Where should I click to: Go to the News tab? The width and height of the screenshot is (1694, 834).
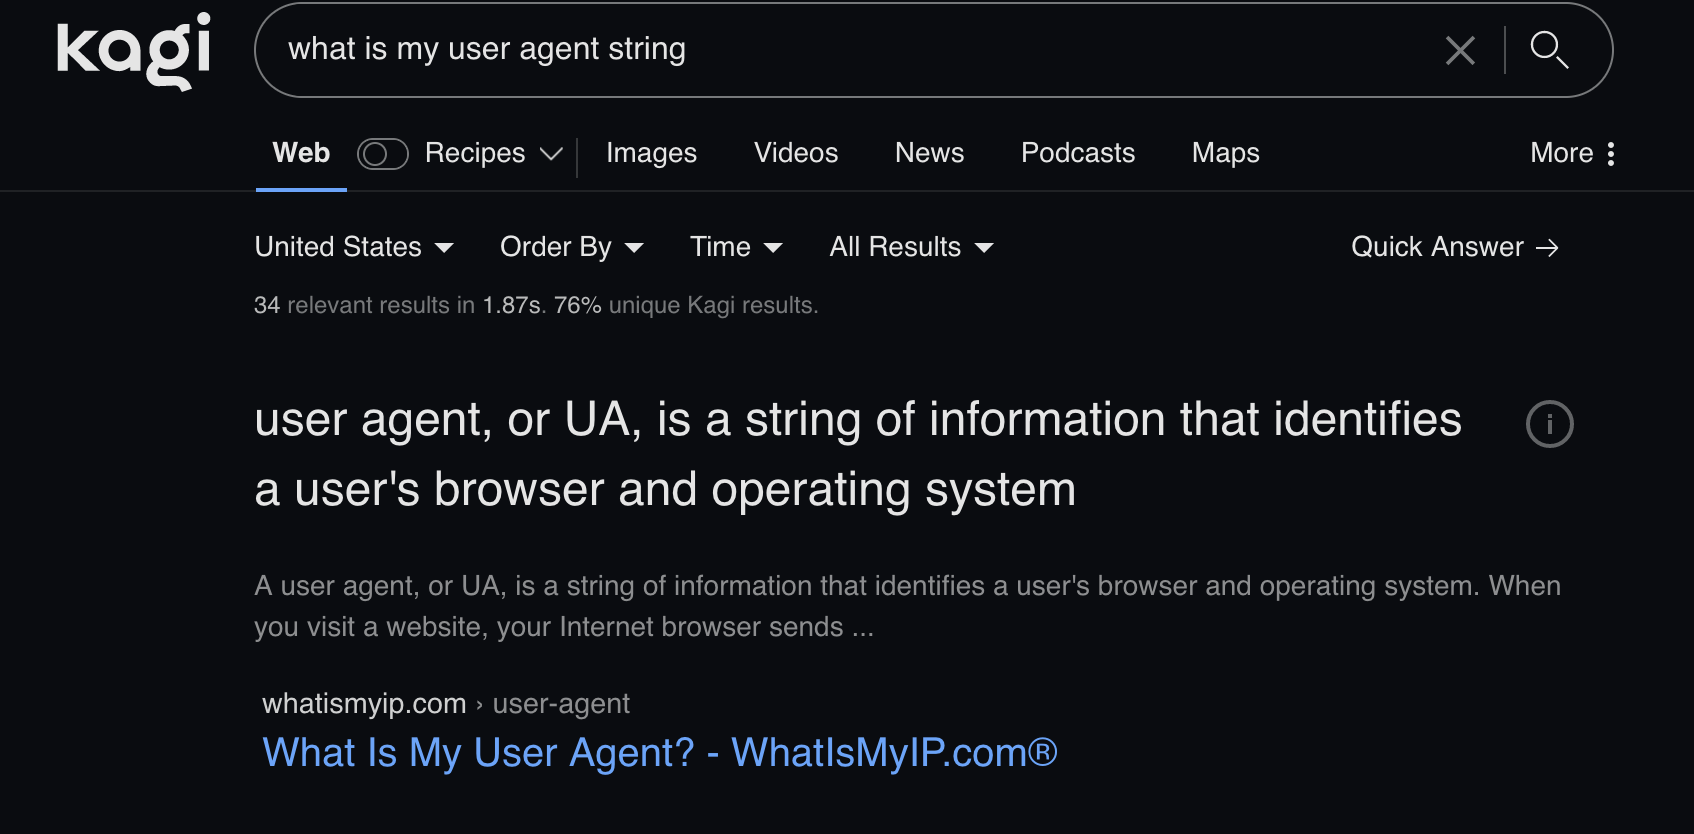929,153
